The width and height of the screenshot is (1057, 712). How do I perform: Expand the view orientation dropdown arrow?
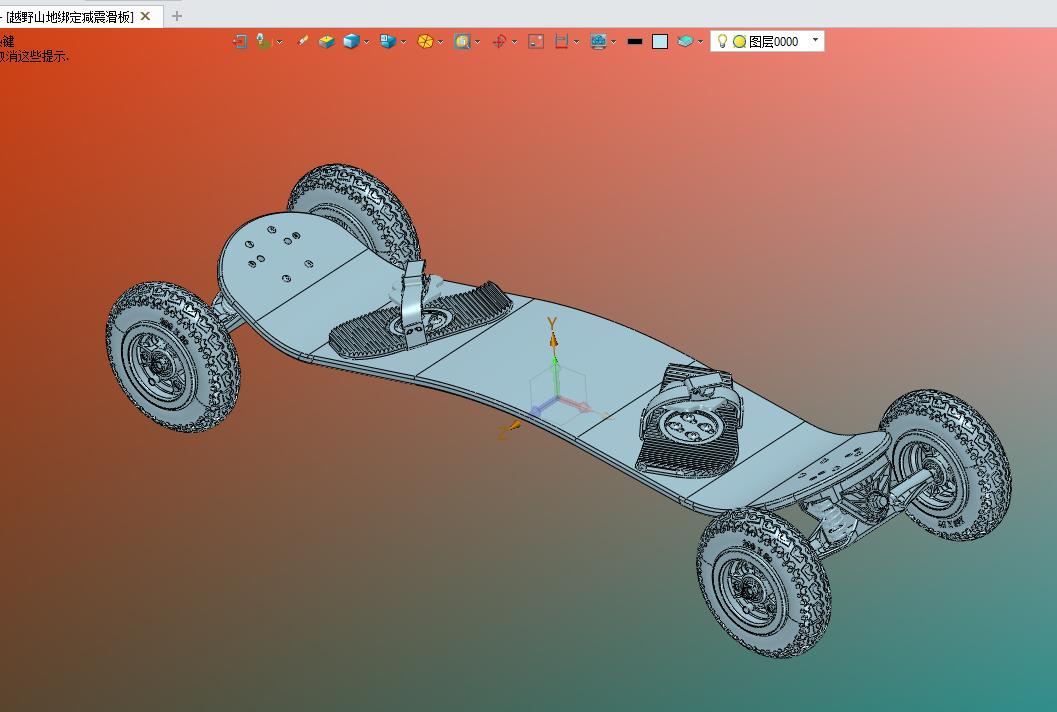[404, 42]
